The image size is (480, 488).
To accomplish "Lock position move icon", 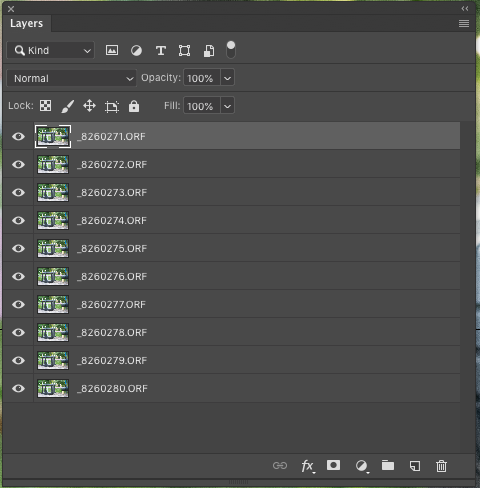I will [89, 106].
